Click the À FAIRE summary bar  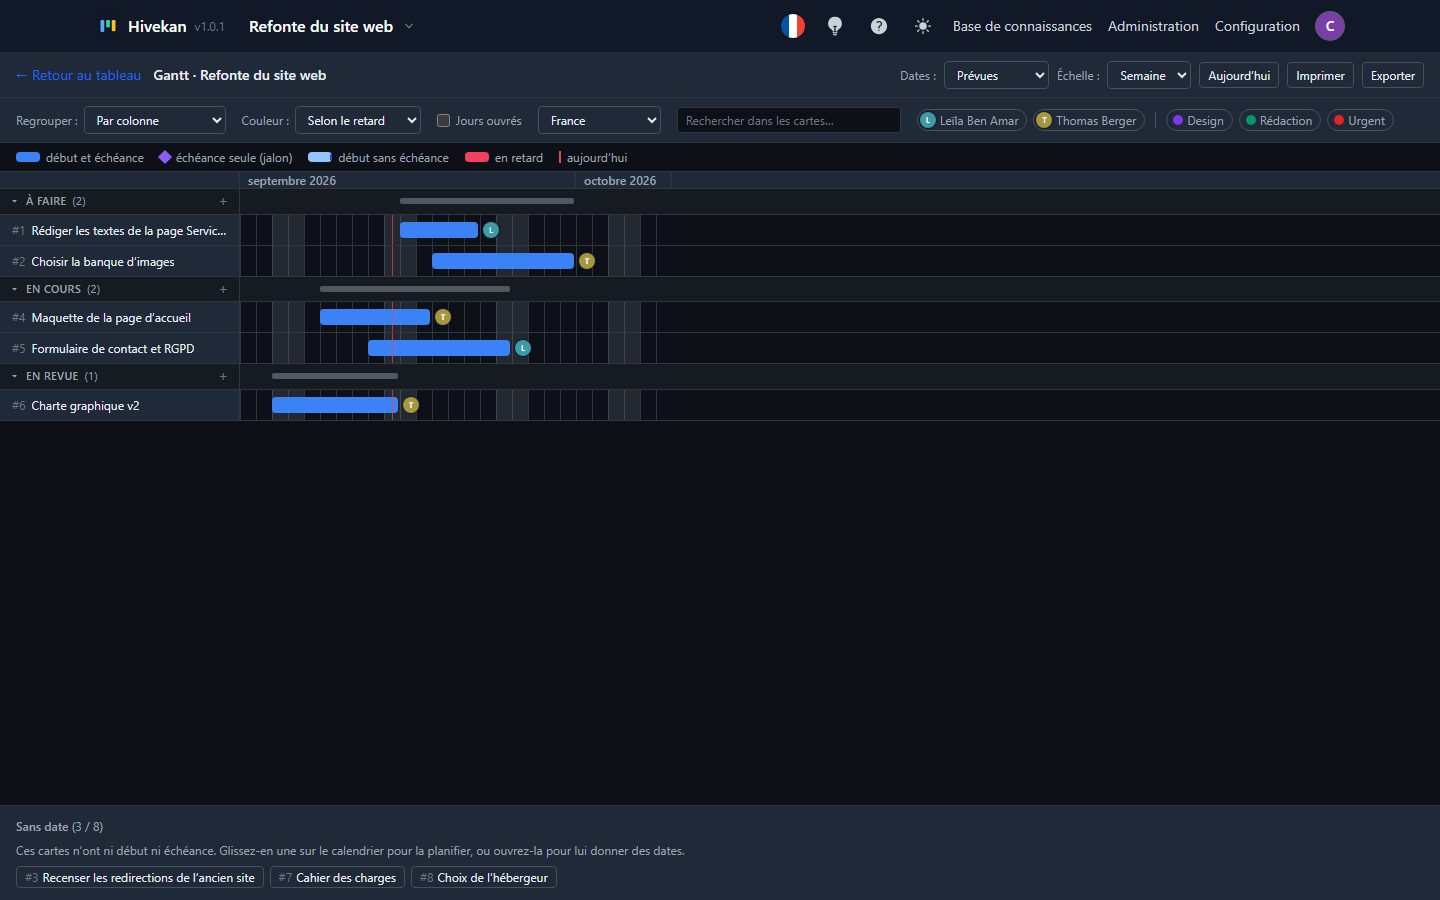tap(487, 201)
